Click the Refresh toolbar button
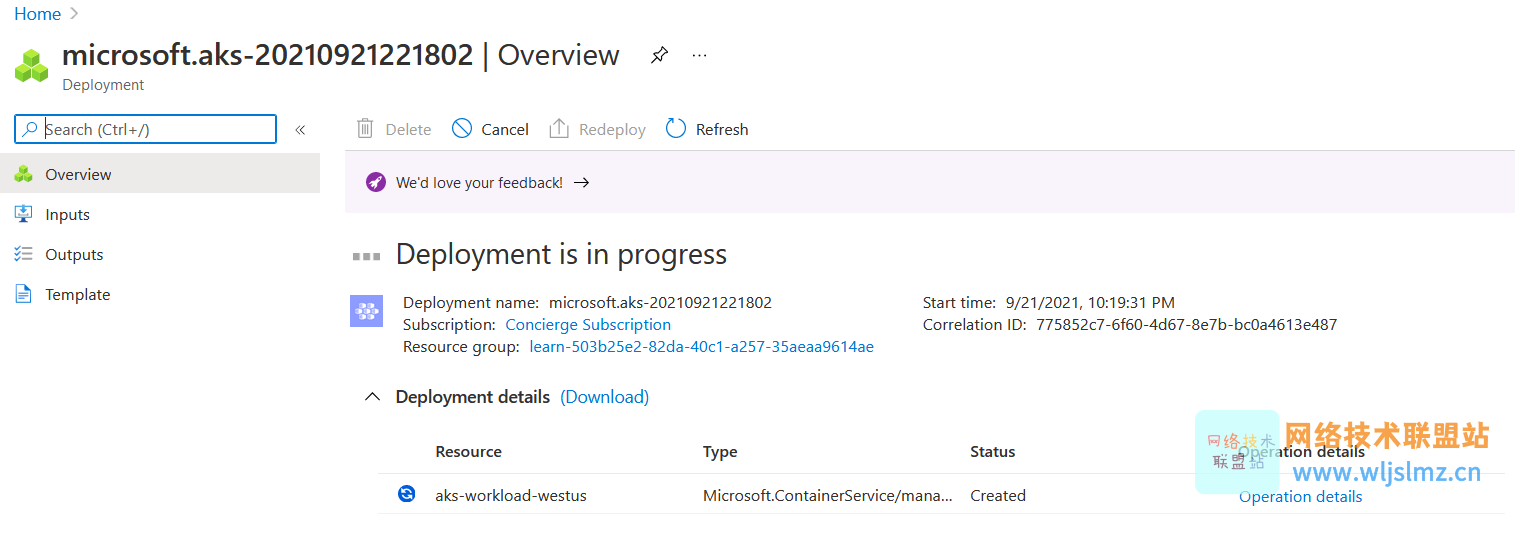The width and height of the screenshot is (1515, 550). 707,129
